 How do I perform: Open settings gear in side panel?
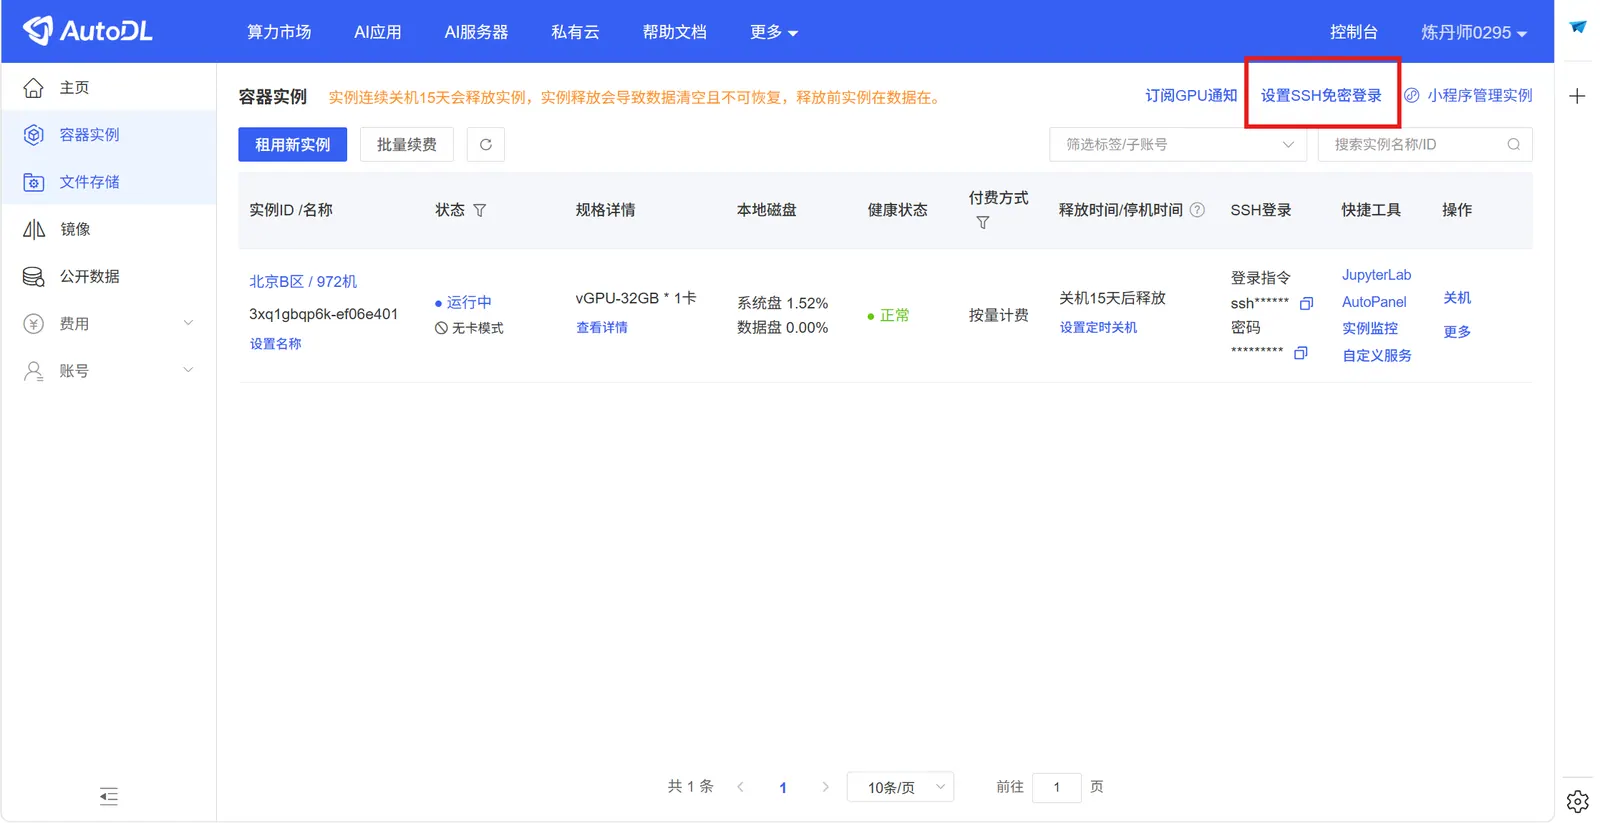1577,801
